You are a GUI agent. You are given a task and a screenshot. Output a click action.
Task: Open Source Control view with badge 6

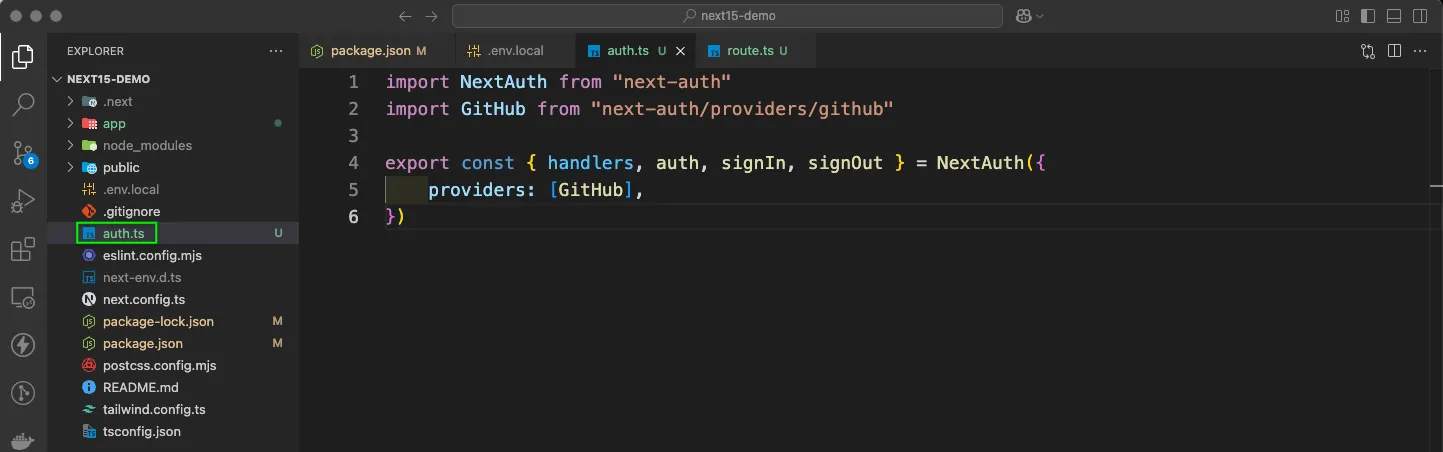(x=23, y=152)
